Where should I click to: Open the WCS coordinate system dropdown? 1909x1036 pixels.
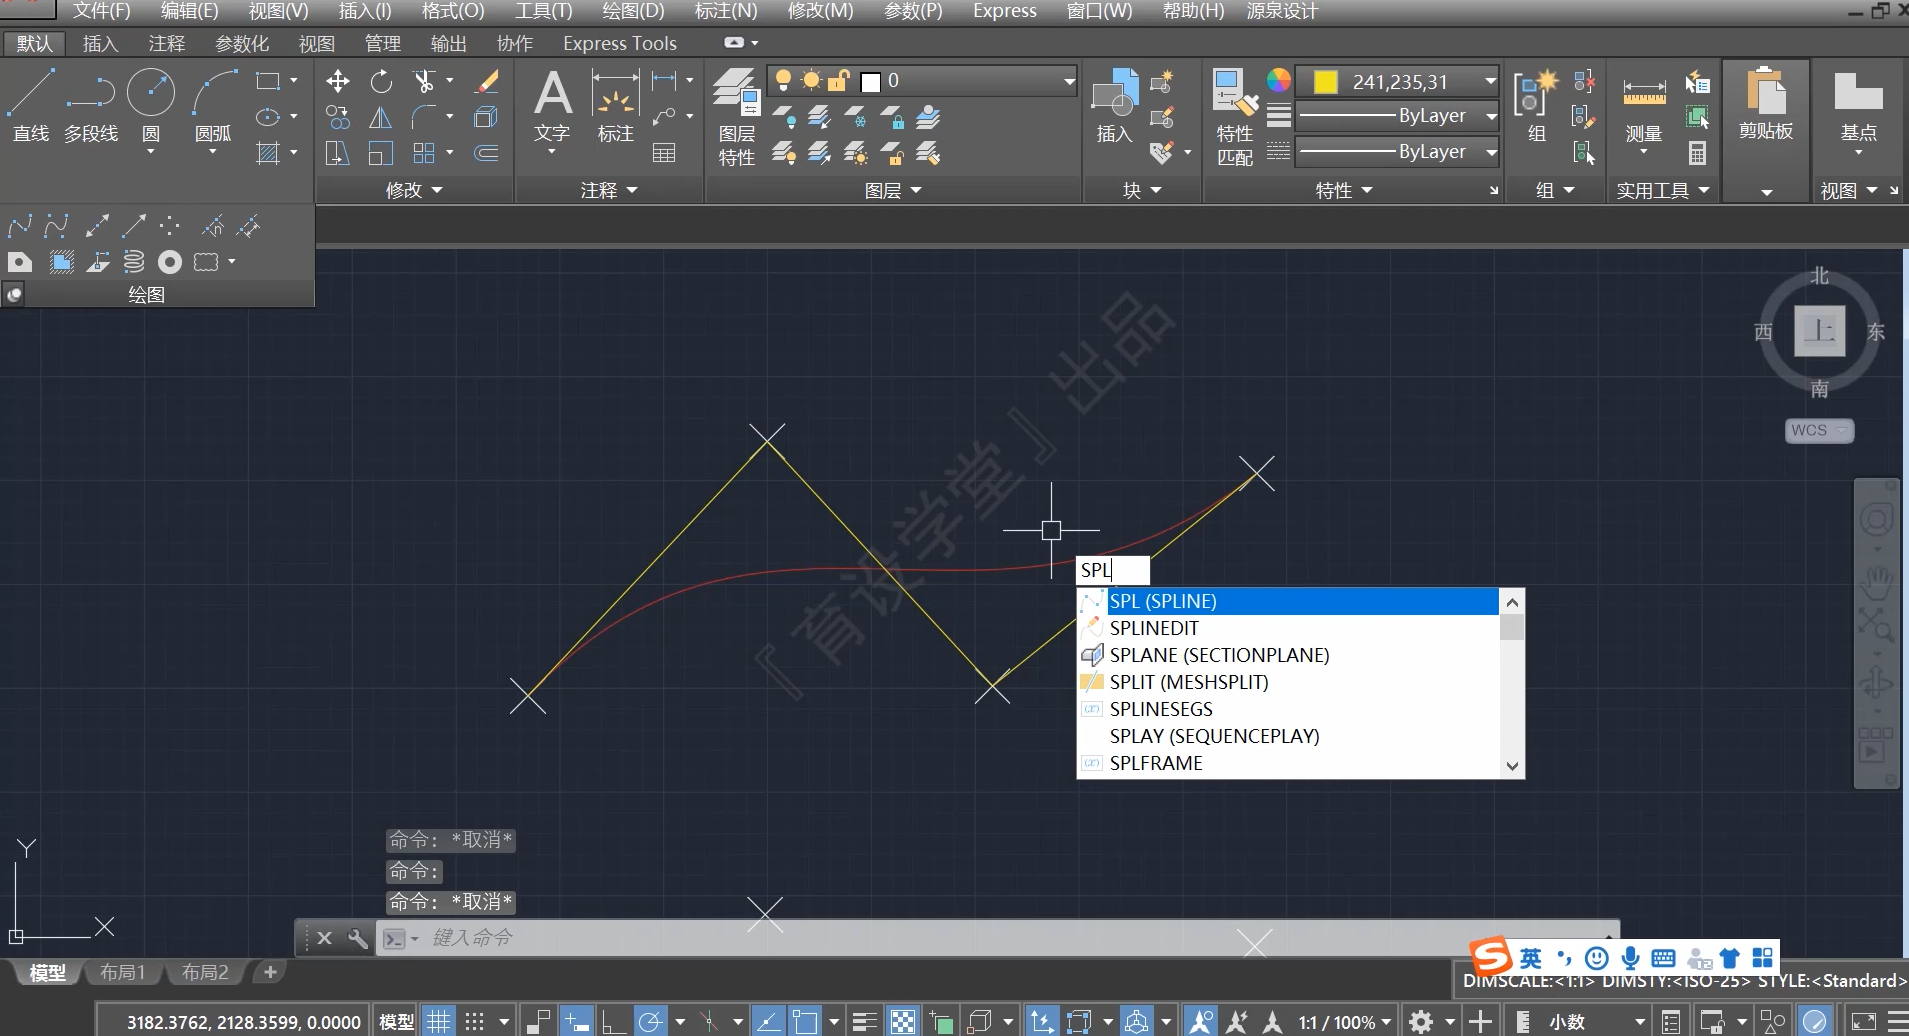[x=1819, y=430]
